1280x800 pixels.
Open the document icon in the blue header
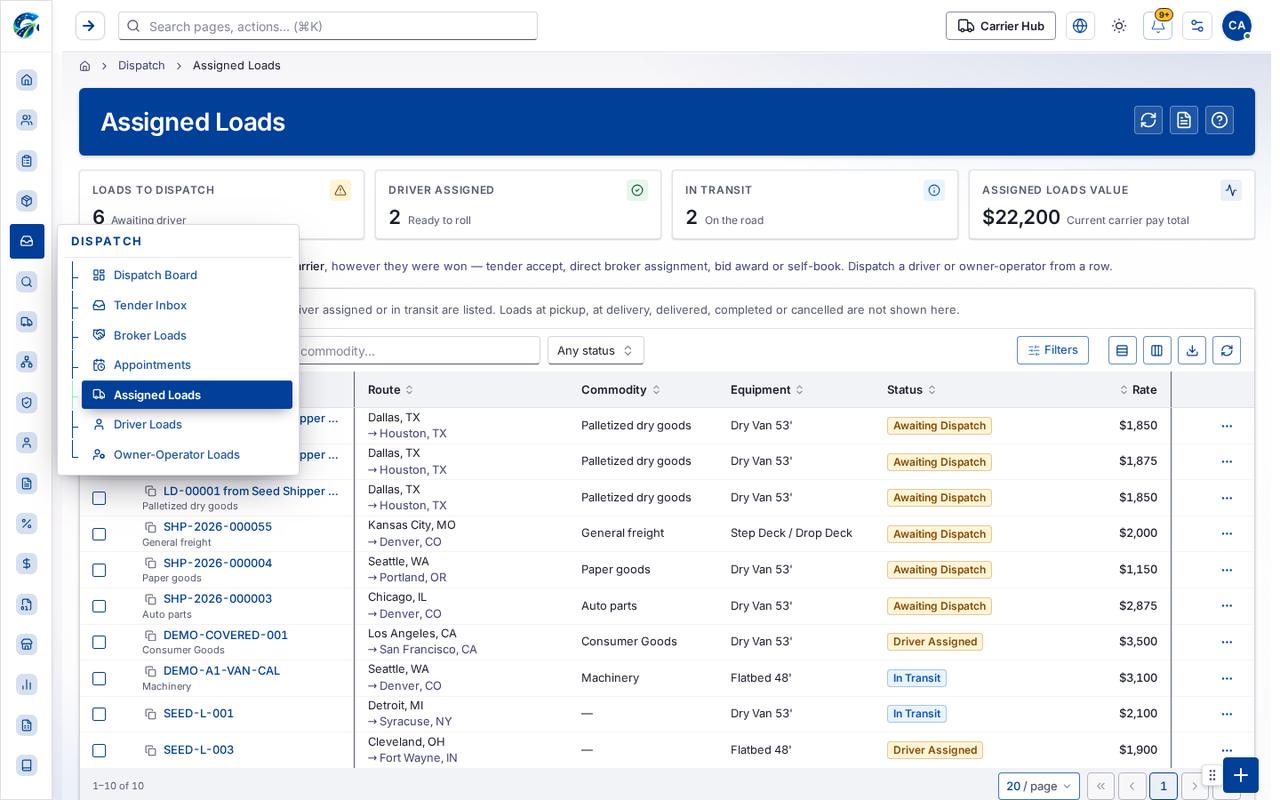pyautogui.click(x=1184, y=120)
